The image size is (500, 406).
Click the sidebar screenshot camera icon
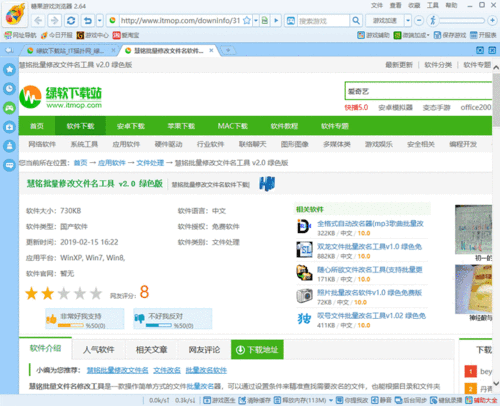pos(9,127)
